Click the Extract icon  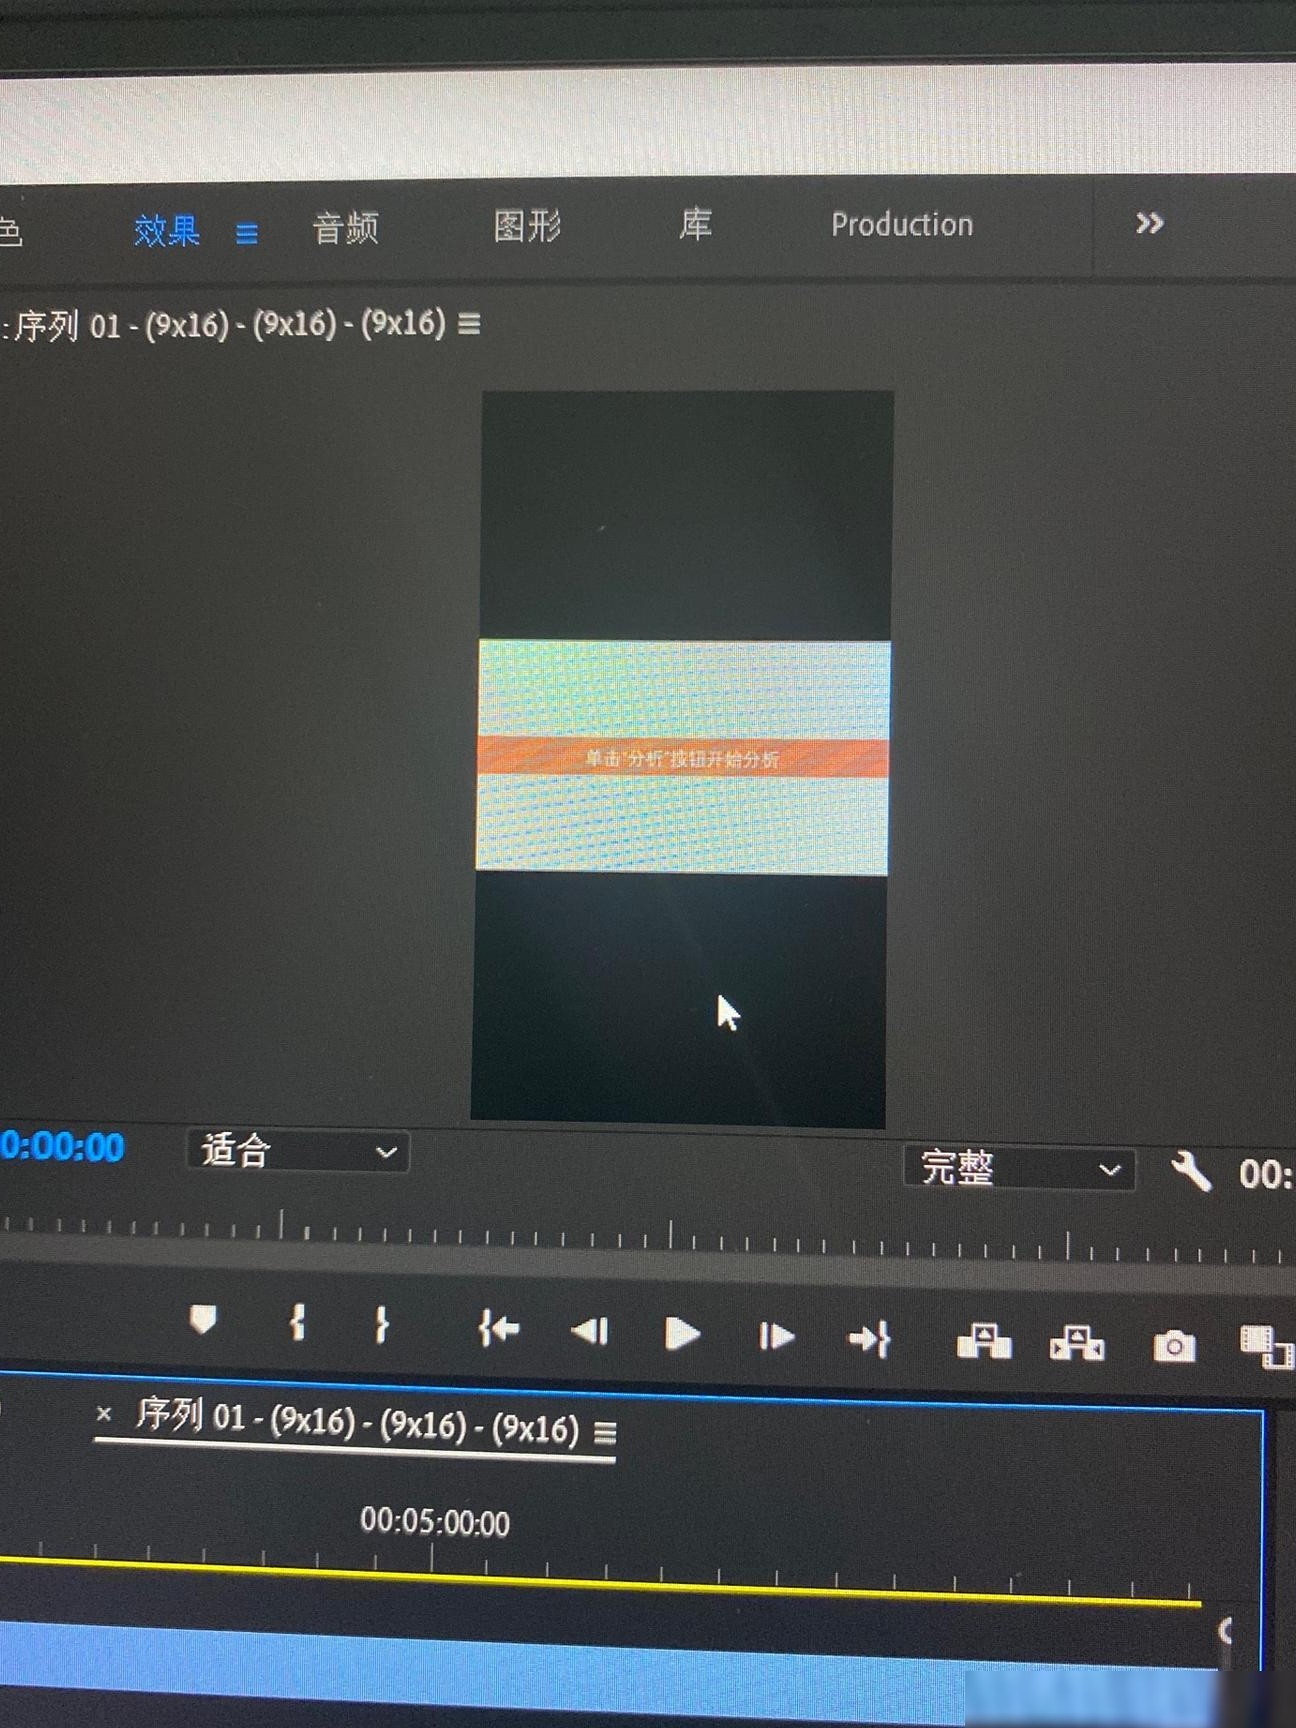tap(1077, 1343)
